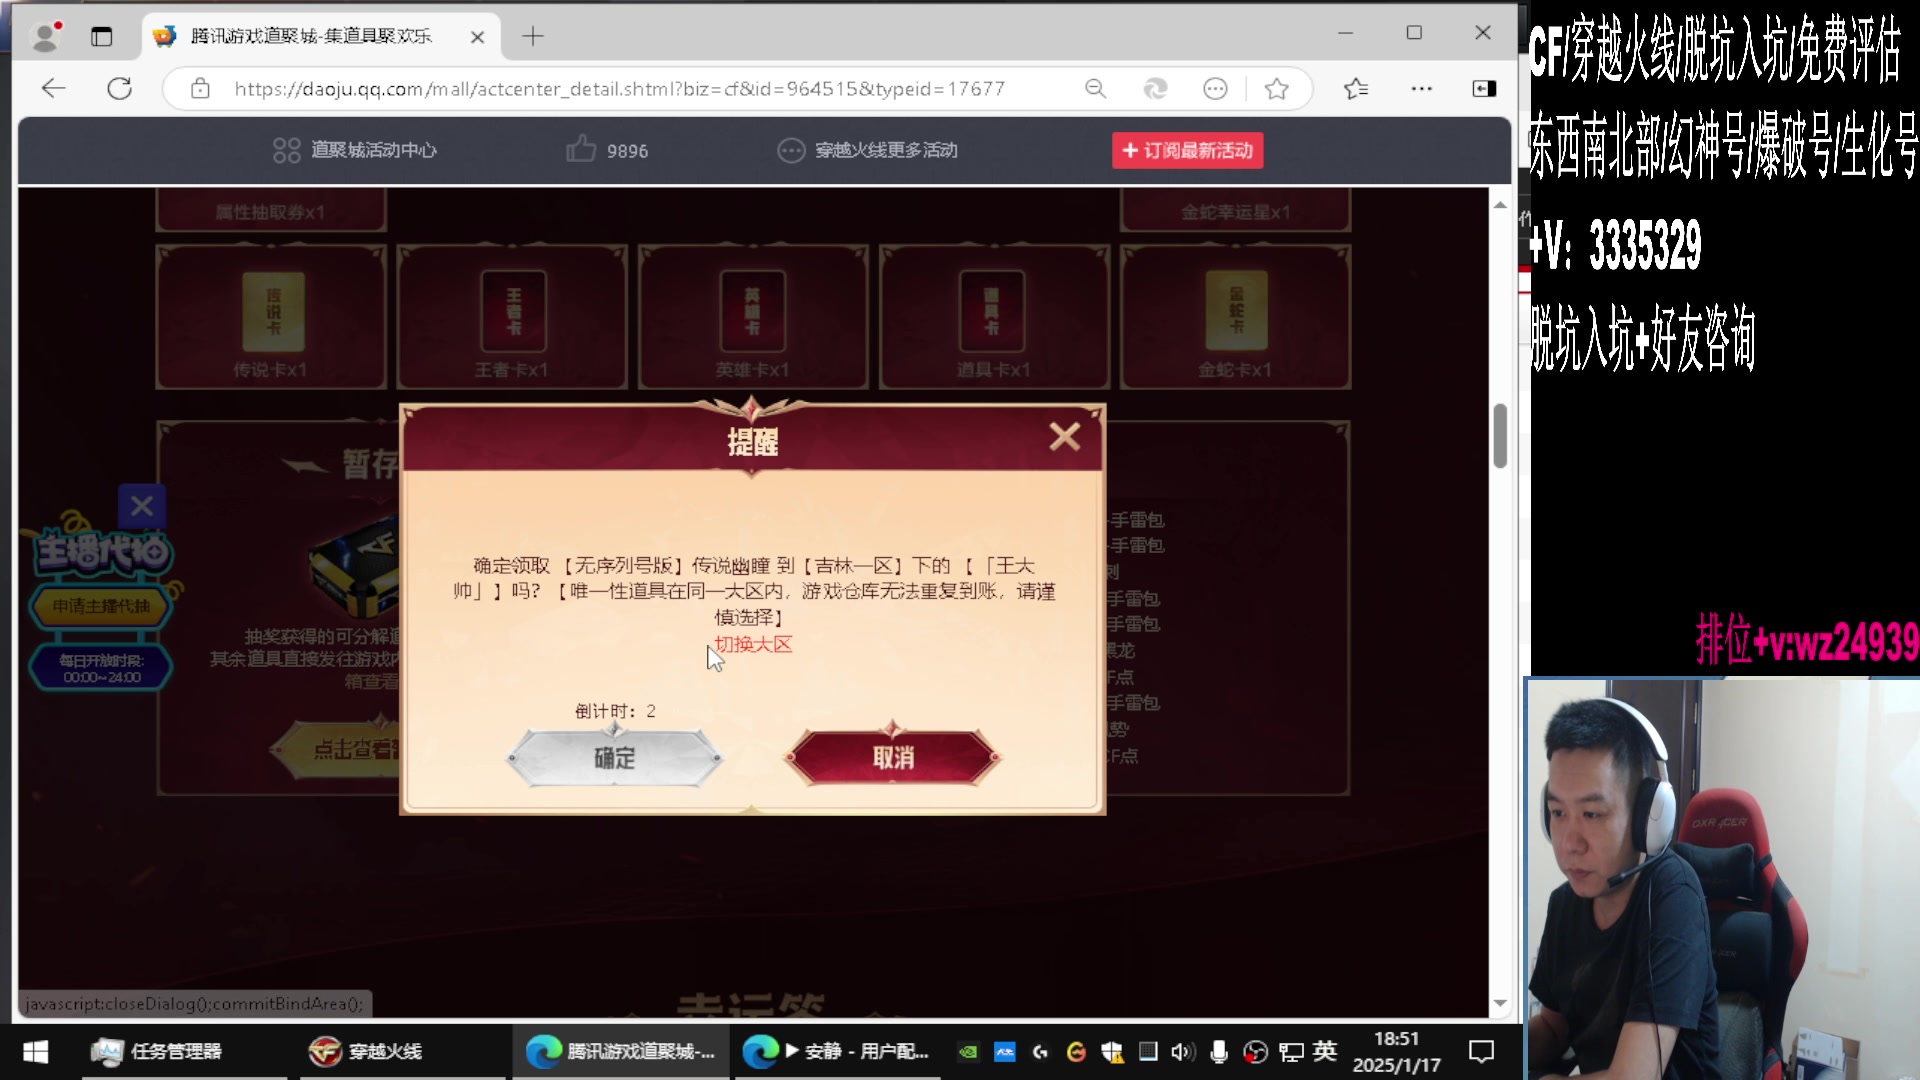Image resolution: width=1920 pixels, height=1080 pixels.
Task: Open 道聚城活动中心 menu
Action: point(355,150)
